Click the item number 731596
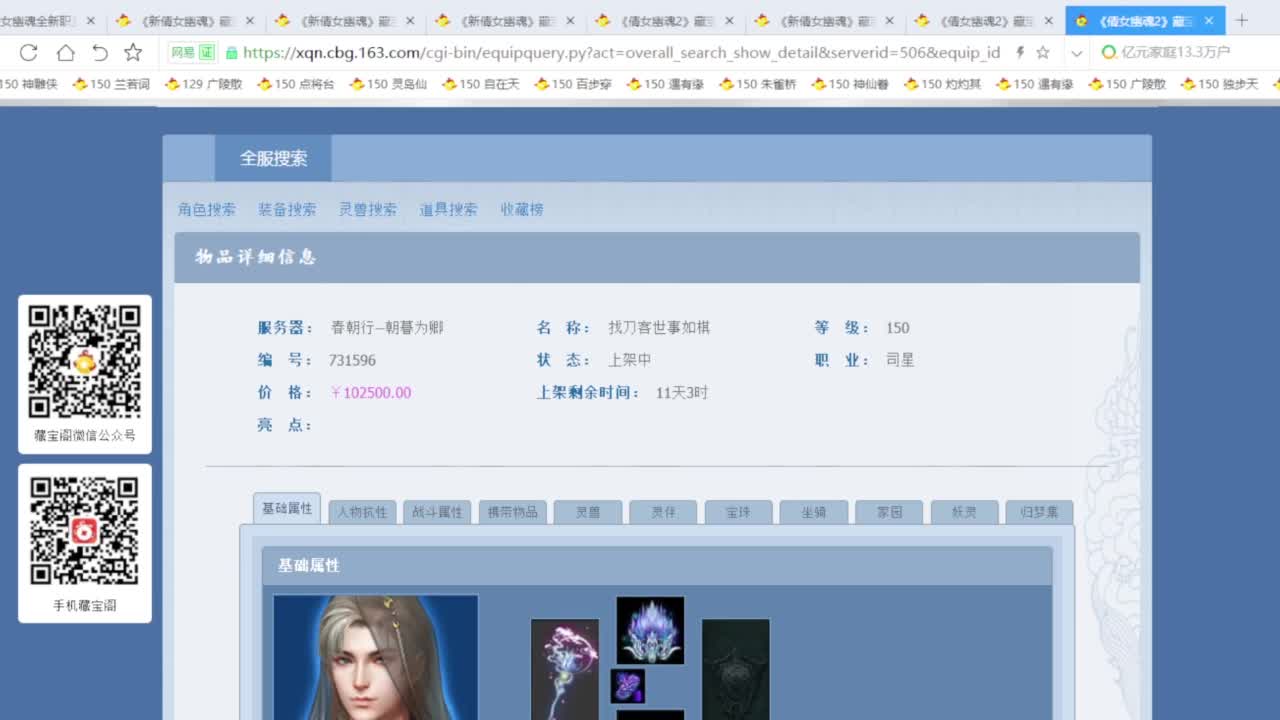 (352, 360)
